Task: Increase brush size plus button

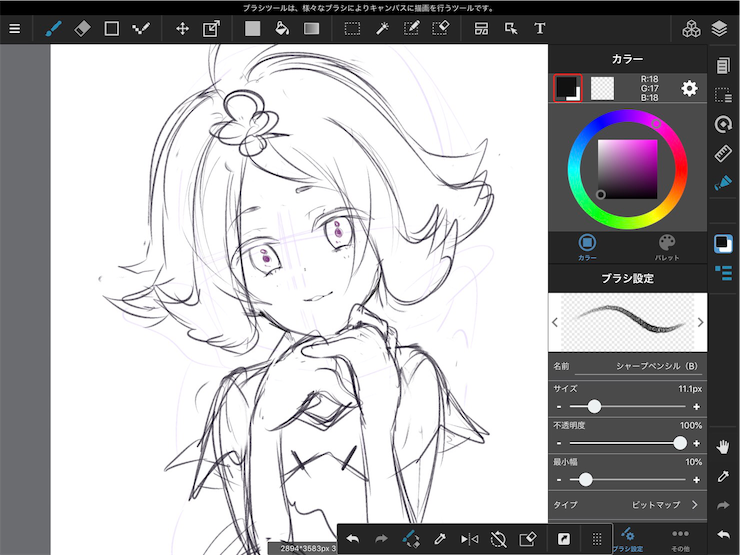Action: pos(697,407)
